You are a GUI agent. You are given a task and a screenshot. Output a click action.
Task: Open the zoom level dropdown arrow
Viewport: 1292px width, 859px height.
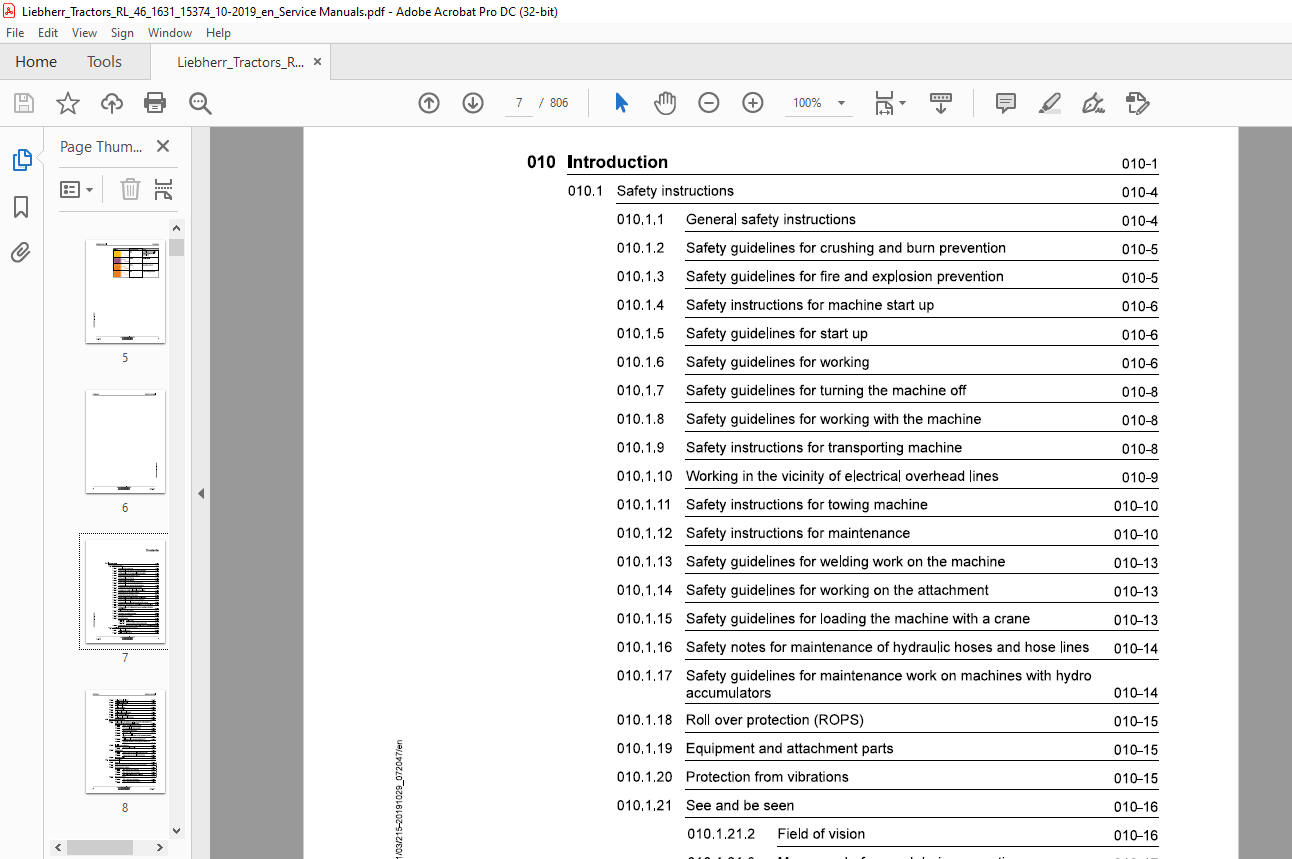pyautogui.click(x=841, y=103)
